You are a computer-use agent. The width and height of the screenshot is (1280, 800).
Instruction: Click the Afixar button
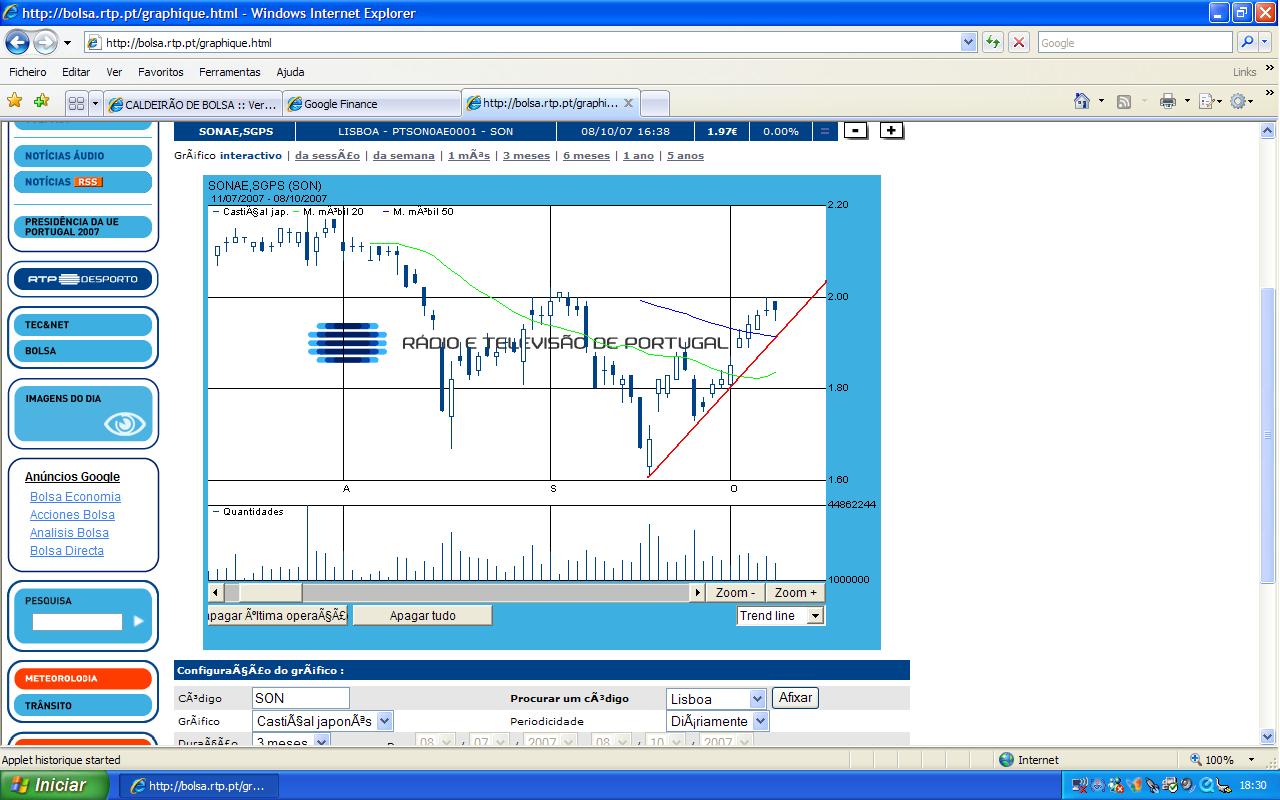pyautogui.click(x=795, y=698)
